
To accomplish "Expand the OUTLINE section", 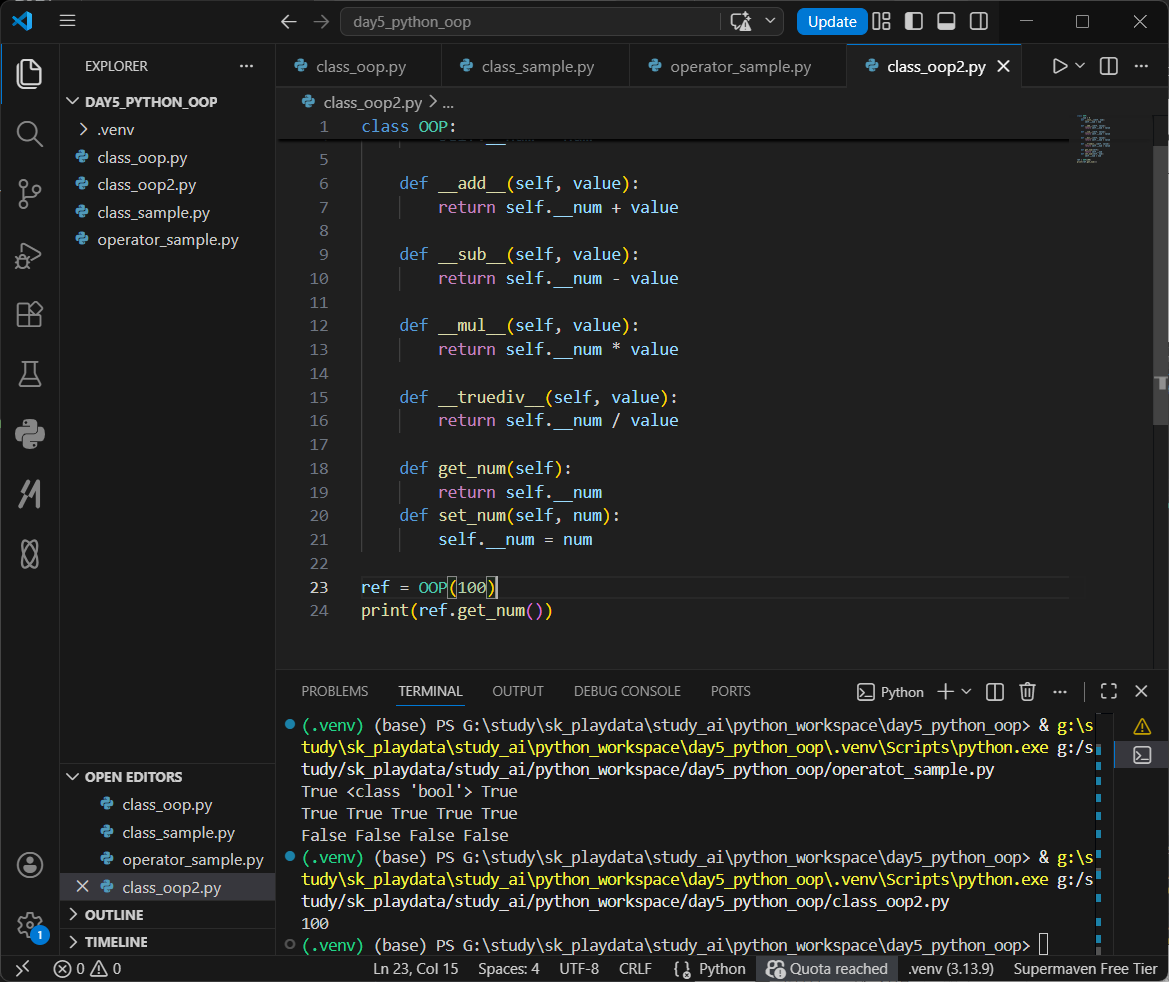I will pos(168,915).
